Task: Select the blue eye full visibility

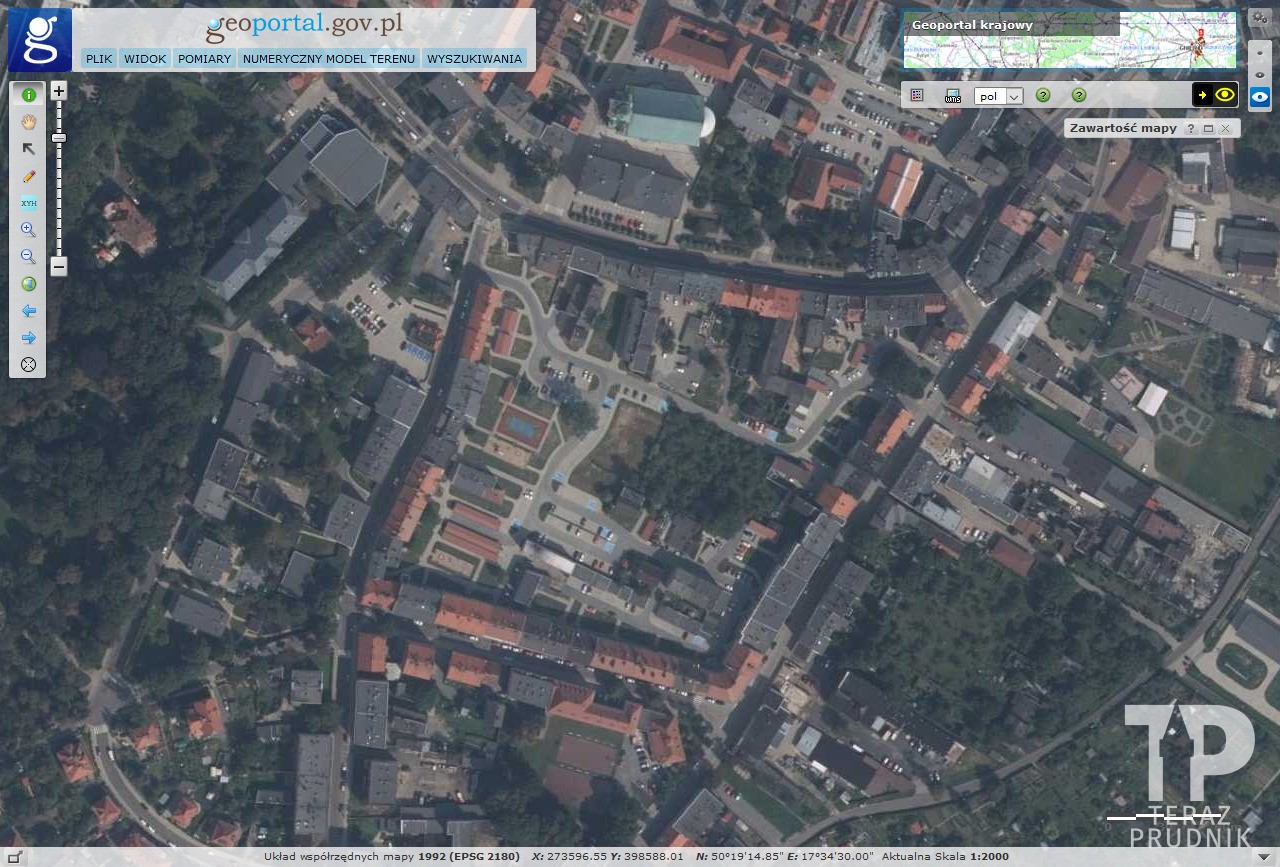Action: click(x=1260, y=98)
